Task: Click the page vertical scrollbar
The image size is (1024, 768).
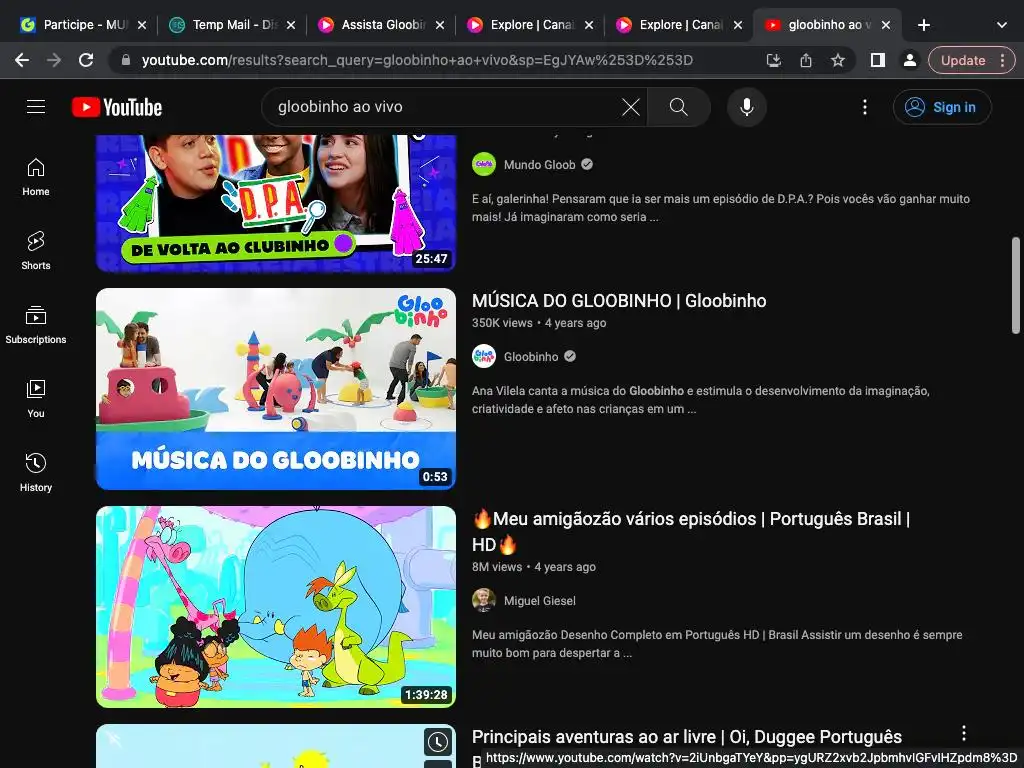Action: (1016, 286)
